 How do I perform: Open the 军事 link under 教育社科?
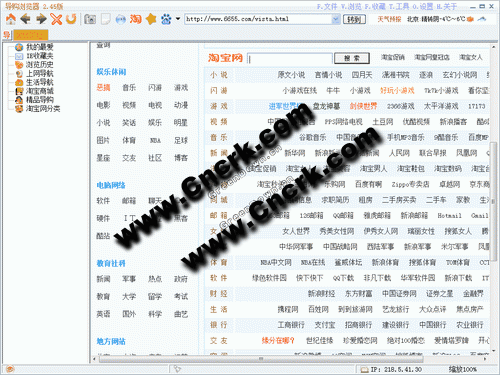(129, 279)
